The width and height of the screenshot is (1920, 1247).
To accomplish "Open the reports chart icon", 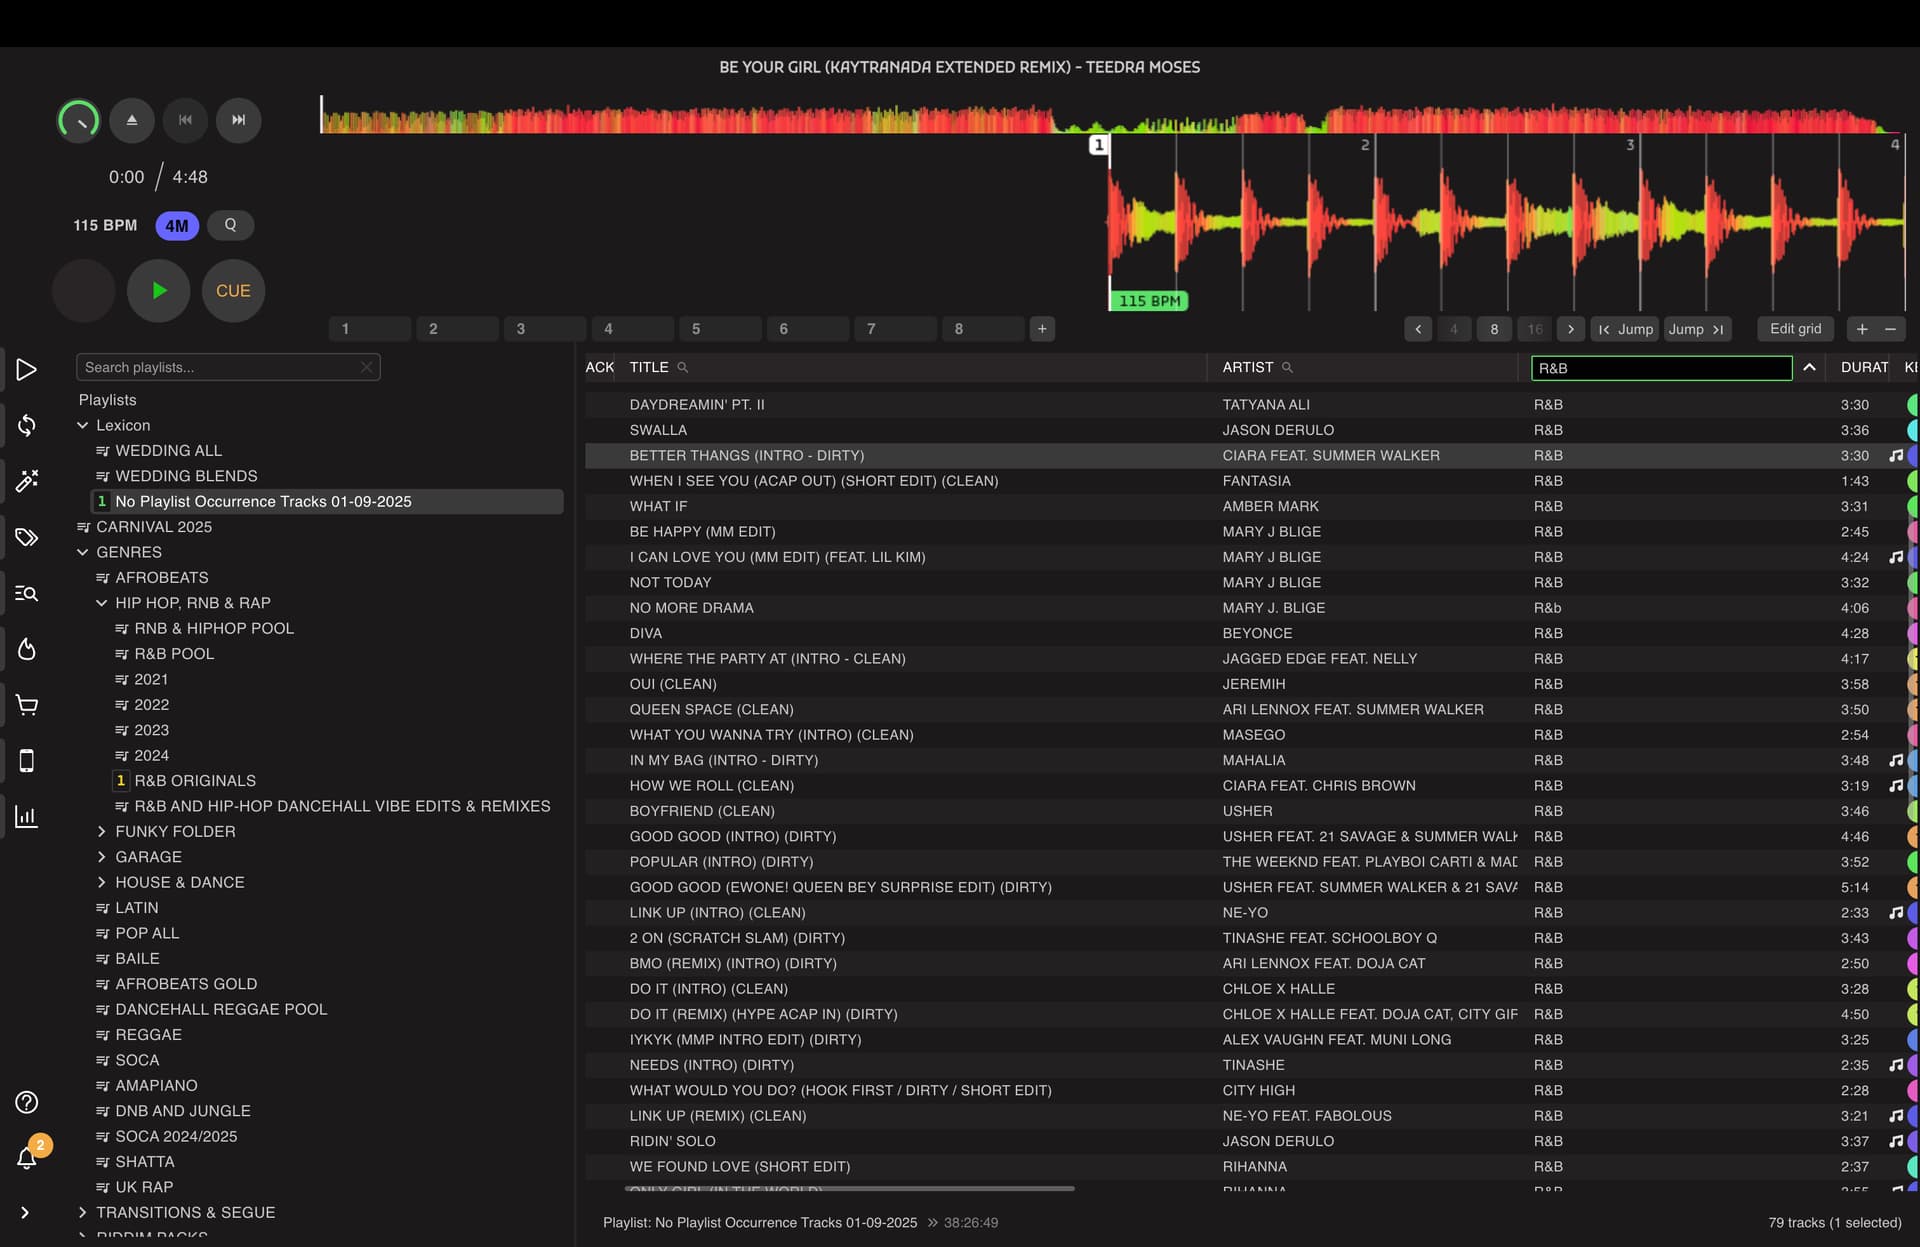I will click(27, 817).
